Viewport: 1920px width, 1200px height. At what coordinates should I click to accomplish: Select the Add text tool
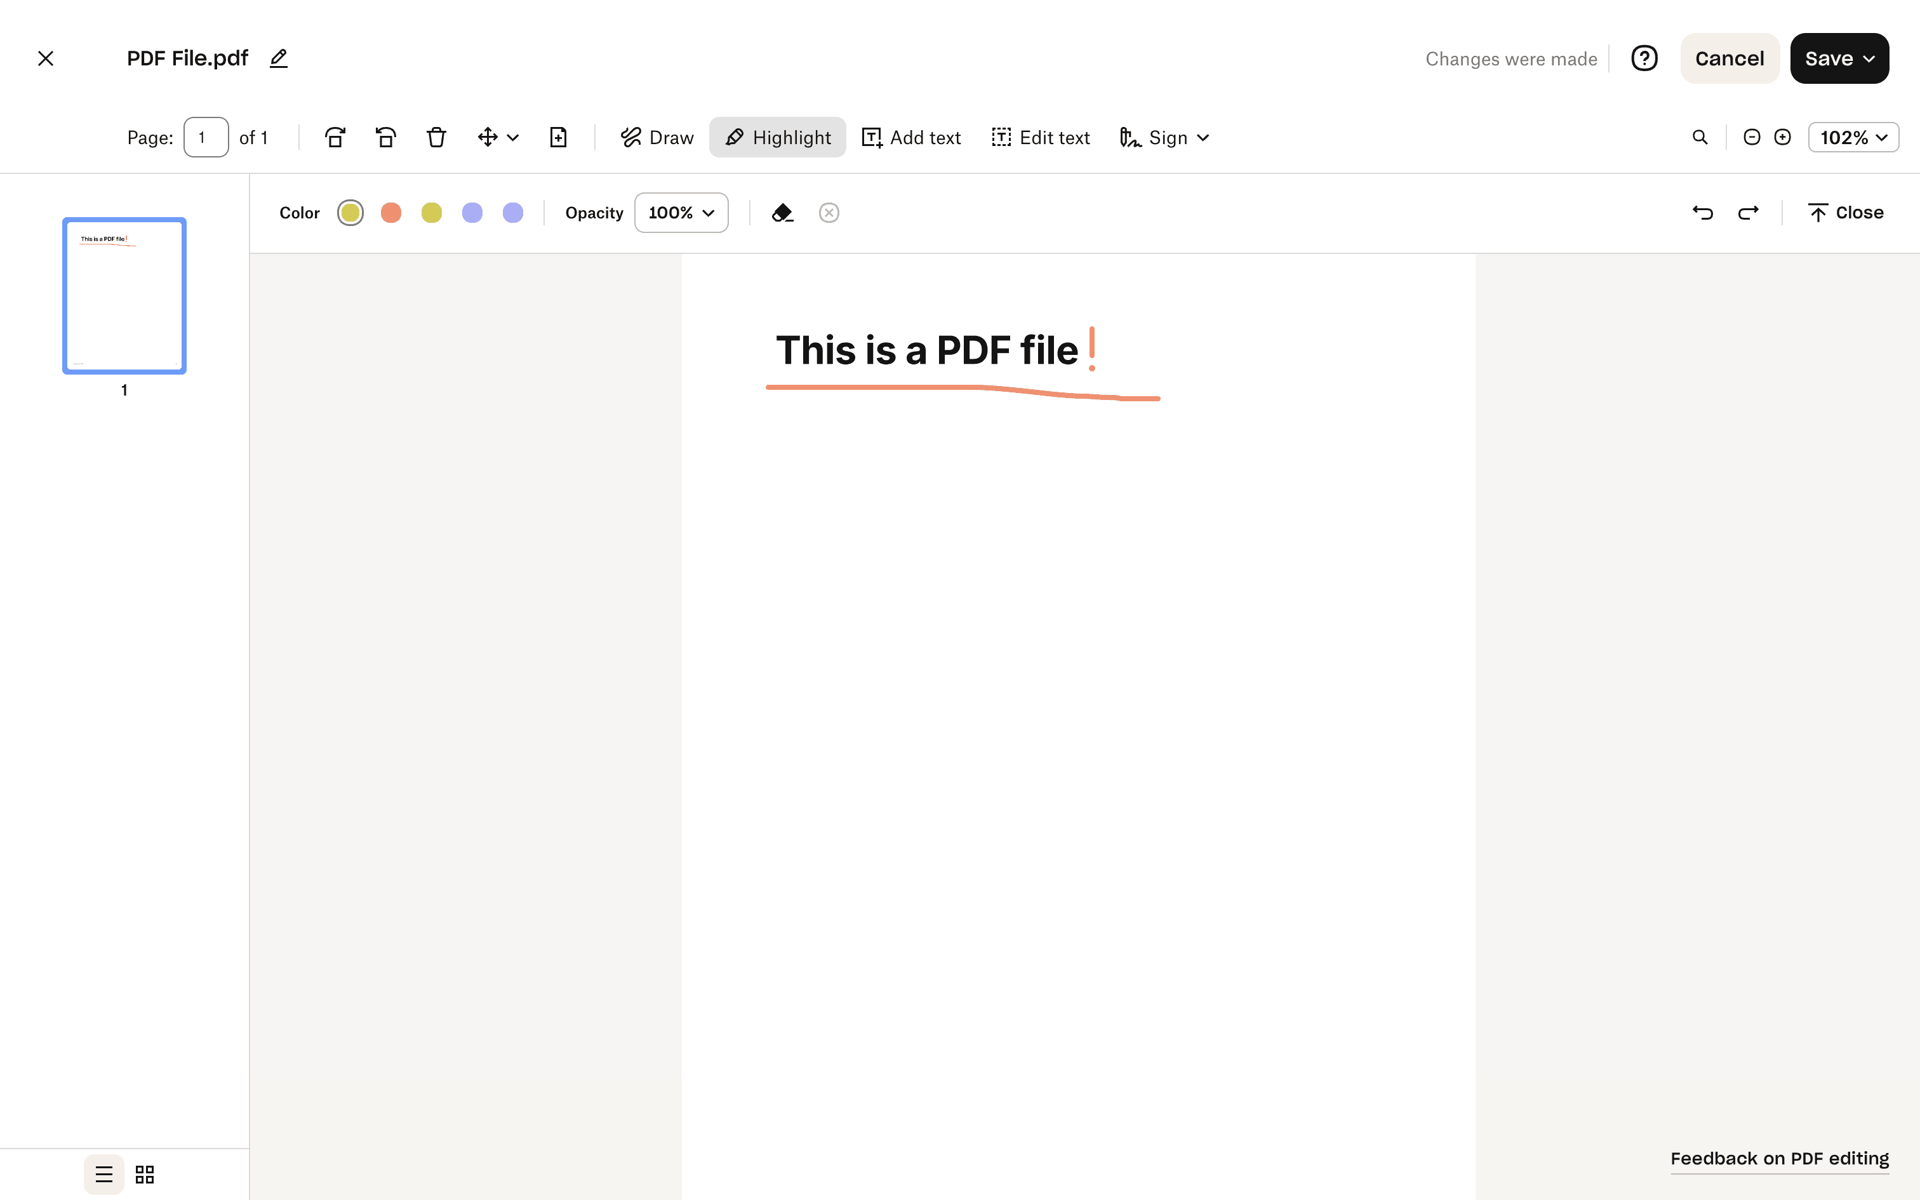coord(911,138)
